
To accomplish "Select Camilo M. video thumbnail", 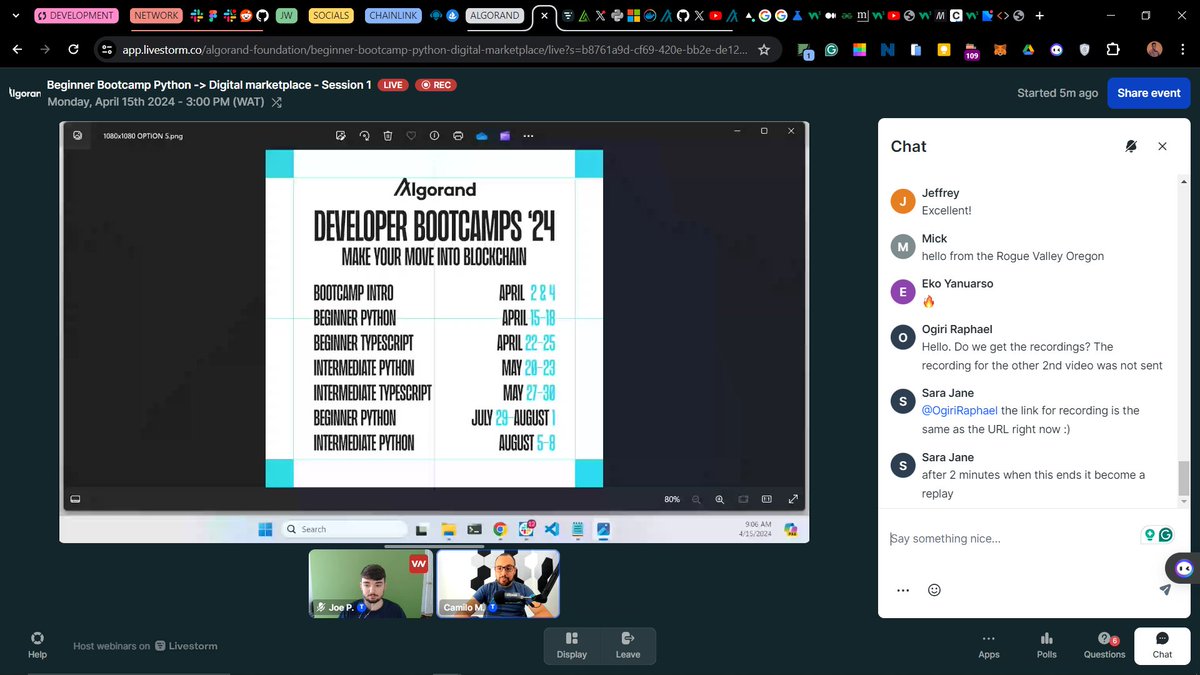I will [x=498, y=583].
